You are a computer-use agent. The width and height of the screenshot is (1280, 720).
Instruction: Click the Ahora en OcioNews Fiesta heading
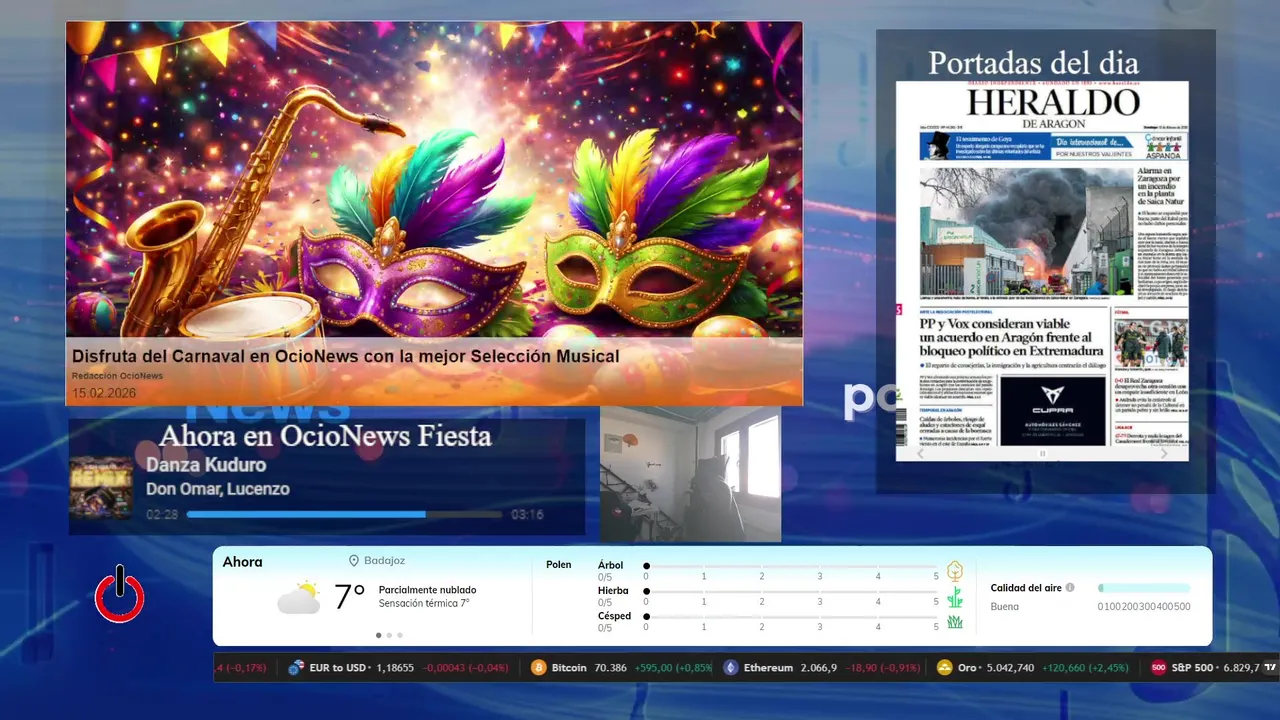[325, 436]
